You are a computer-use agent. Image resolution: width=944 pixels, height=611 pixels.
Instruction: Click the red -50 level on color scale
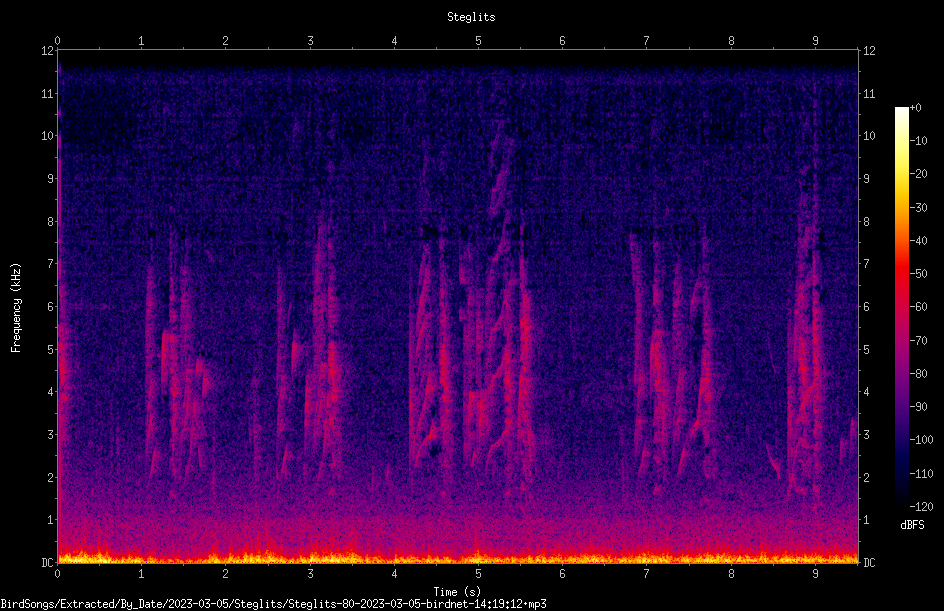[x=901, y=273]
